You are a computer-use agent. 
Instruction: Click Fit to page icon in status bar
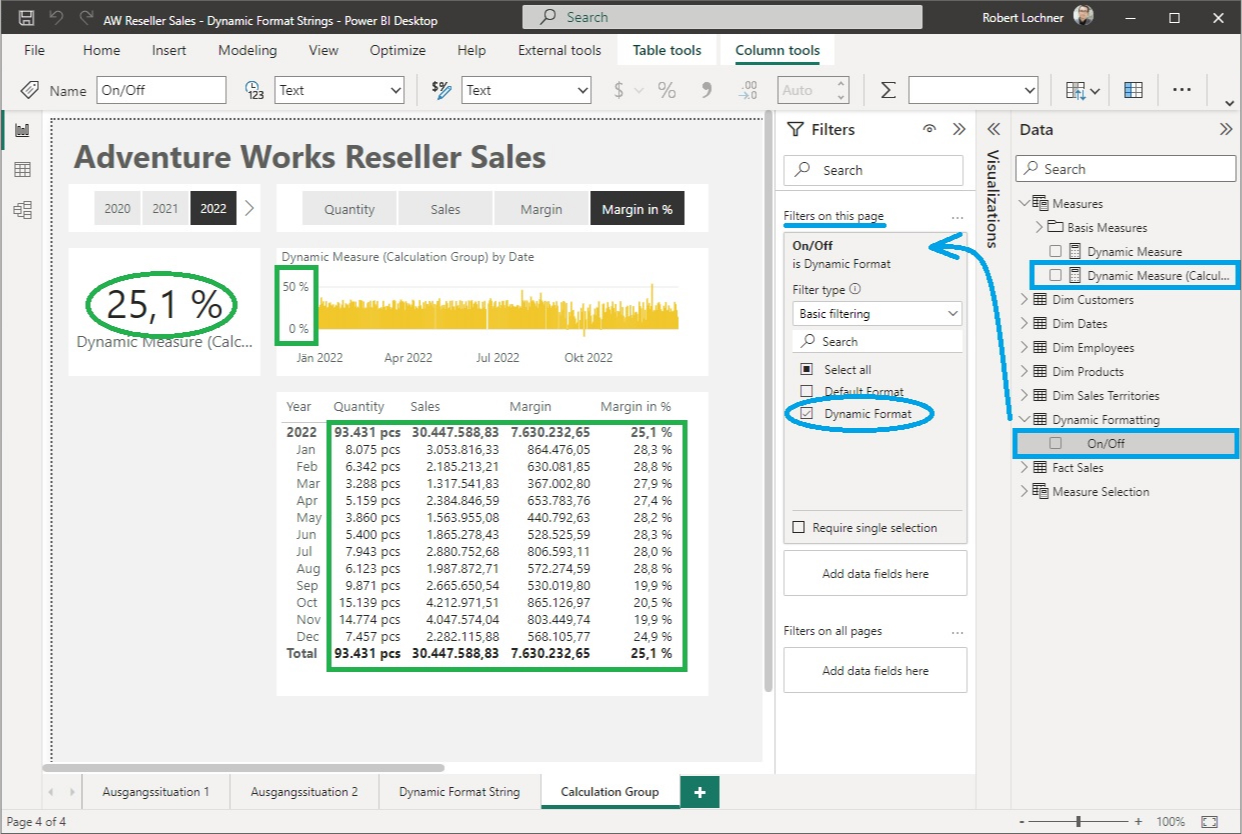1209,821
